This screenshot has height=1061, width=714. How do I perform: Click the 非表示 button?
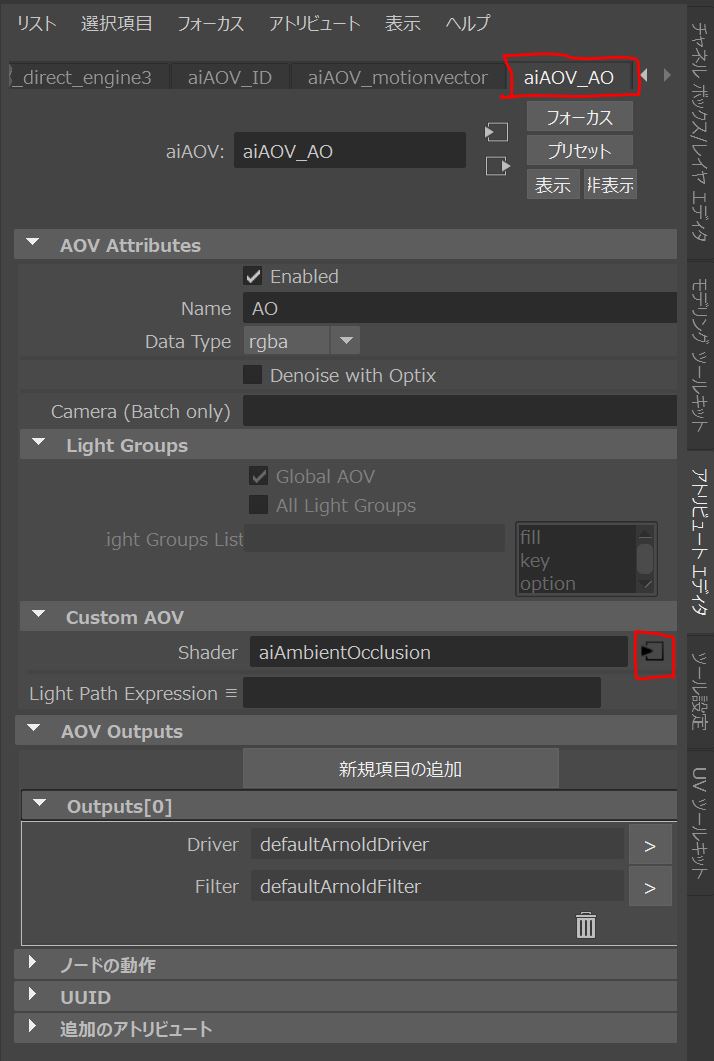pyautogui.click(x=610, y=184)
